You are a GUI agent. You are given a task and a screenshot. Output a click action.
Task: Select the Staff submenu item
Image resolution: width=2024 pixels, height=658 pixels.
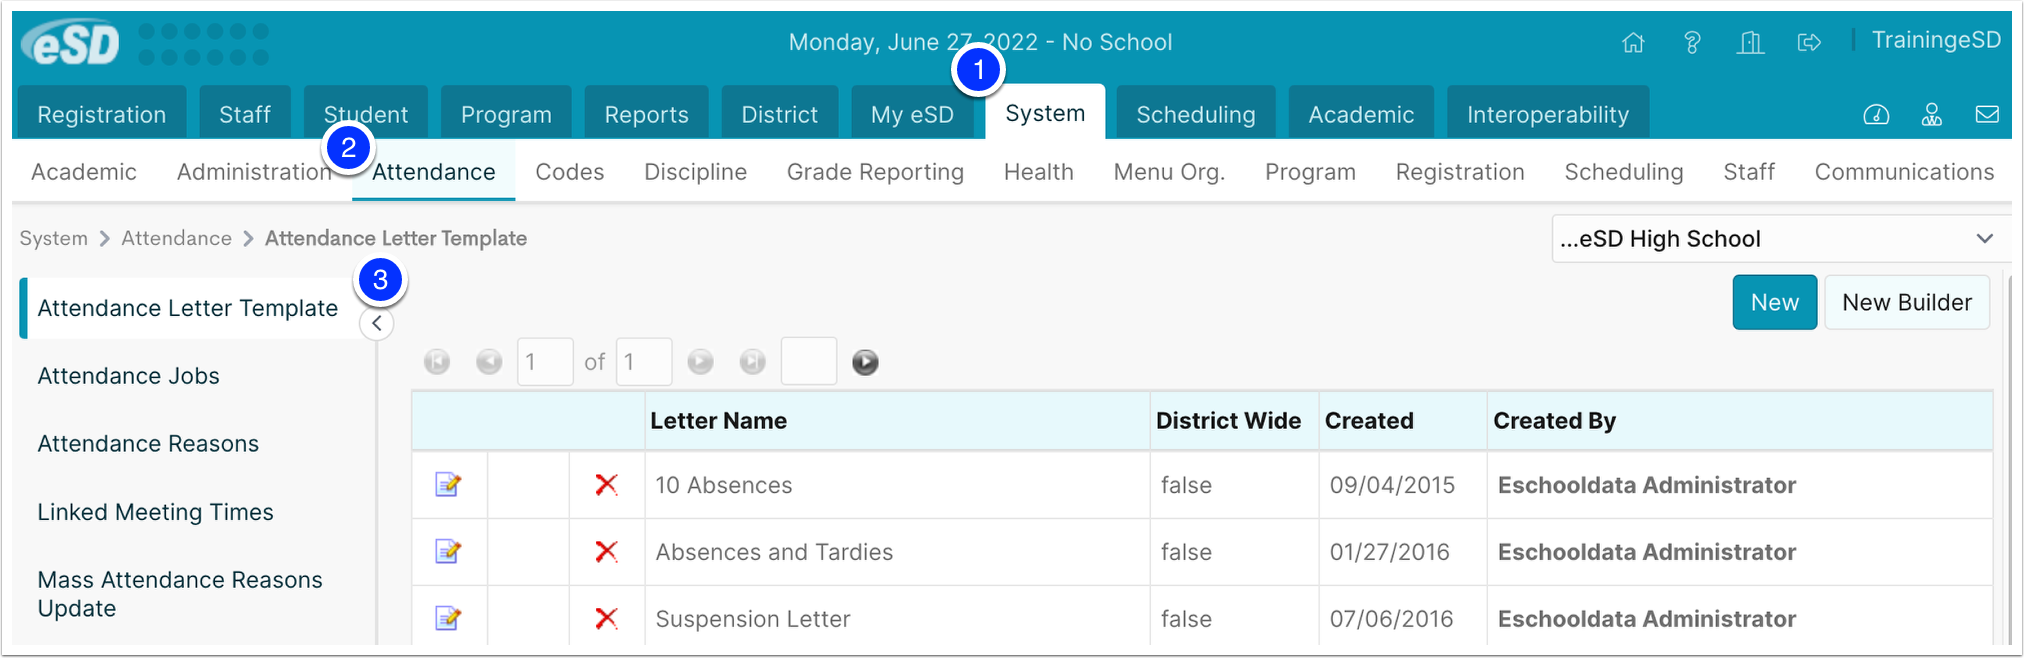(1749, 172)
